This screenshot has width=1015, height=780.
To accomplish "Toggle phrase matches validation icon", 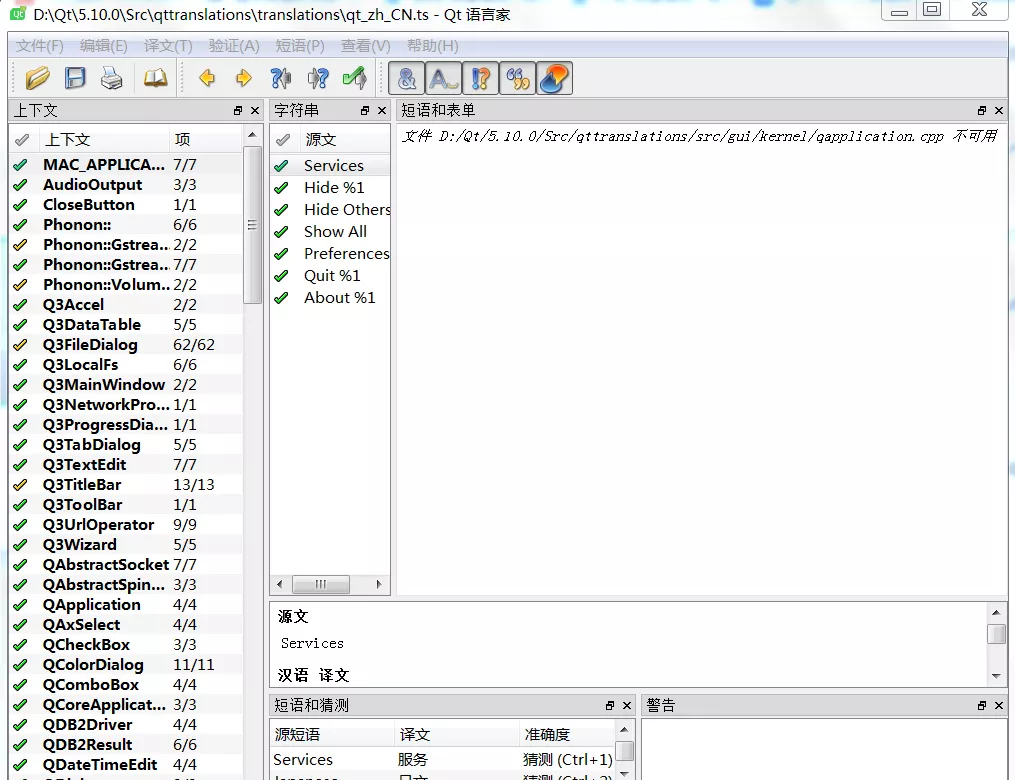I will (x=480, y=78).
